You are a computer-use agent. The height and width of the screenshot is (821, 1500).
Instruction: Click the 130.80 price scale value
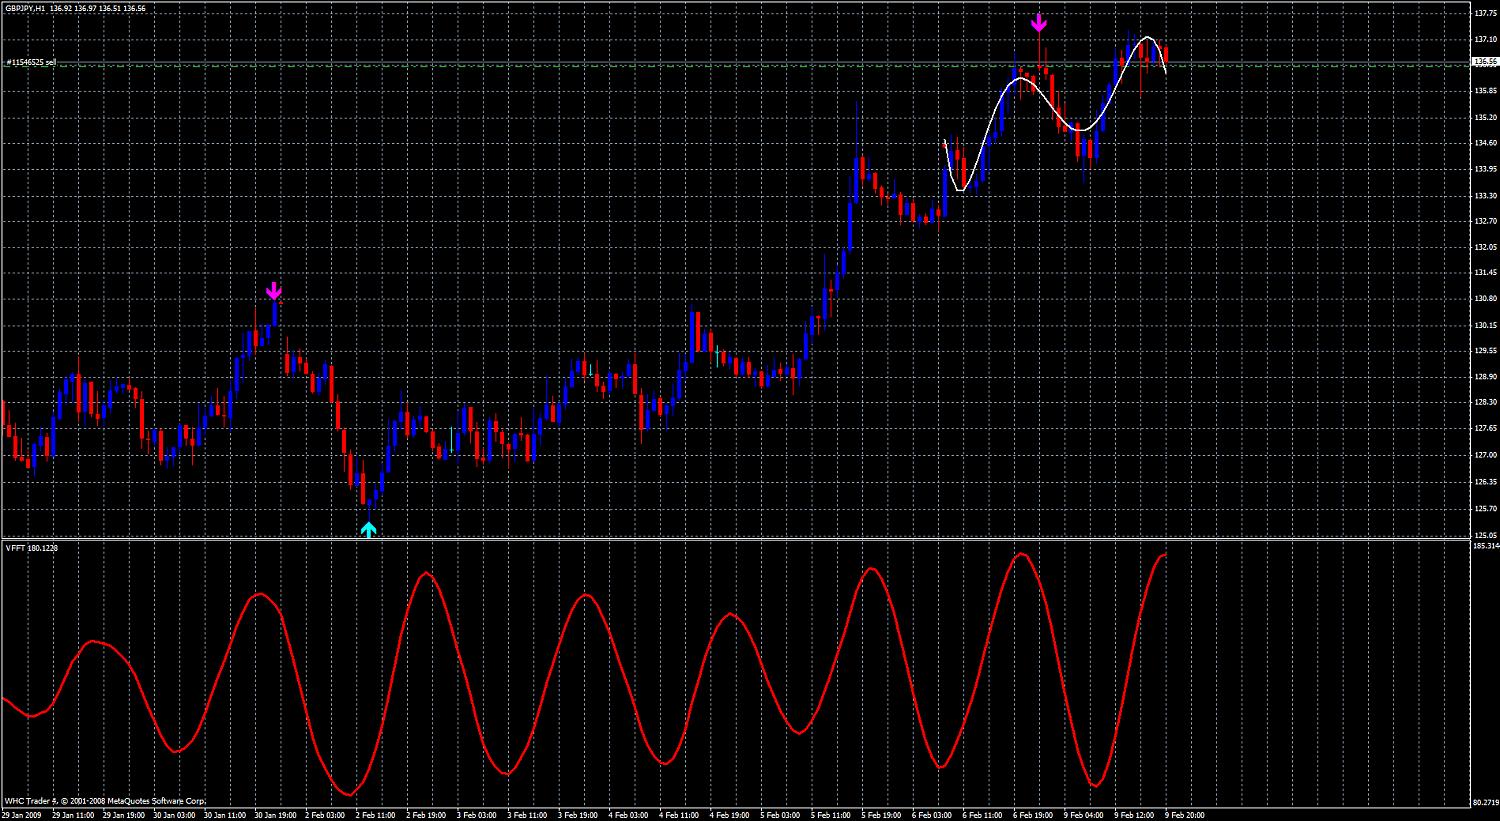point(1485,299)
